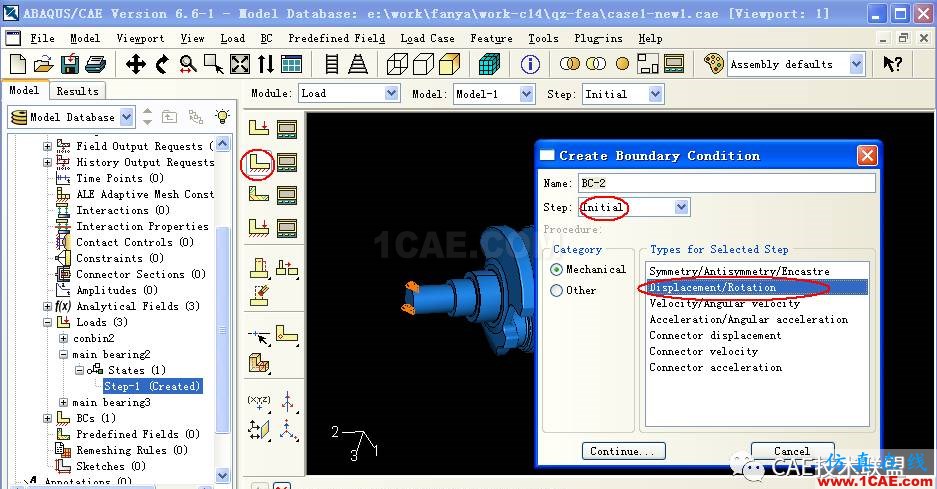Click the Create Load tool
The height and width of the screenshot is (489, 937).
259,128
